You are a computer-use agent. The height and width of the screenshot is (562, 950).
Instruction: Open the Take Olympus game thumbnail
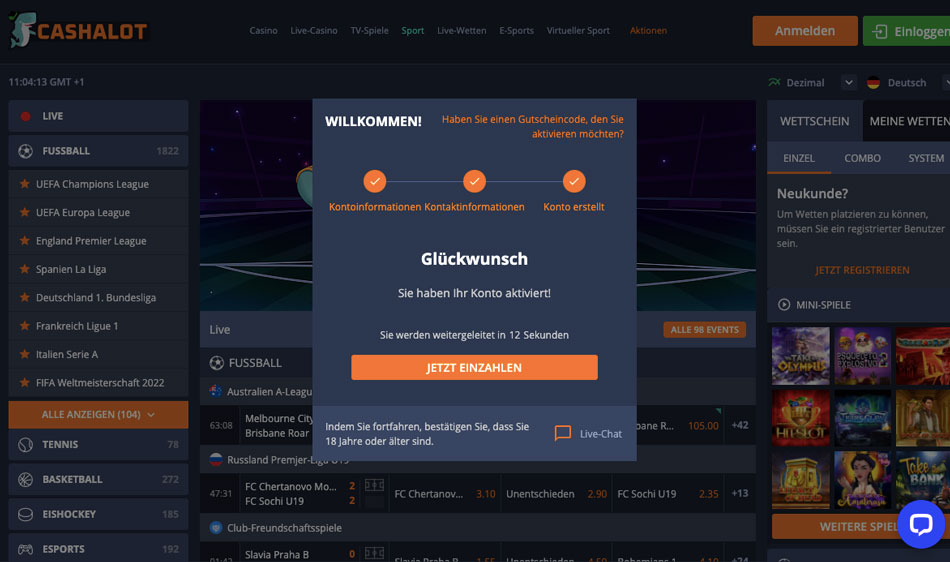pyautogui.click(x=800, y=356)
